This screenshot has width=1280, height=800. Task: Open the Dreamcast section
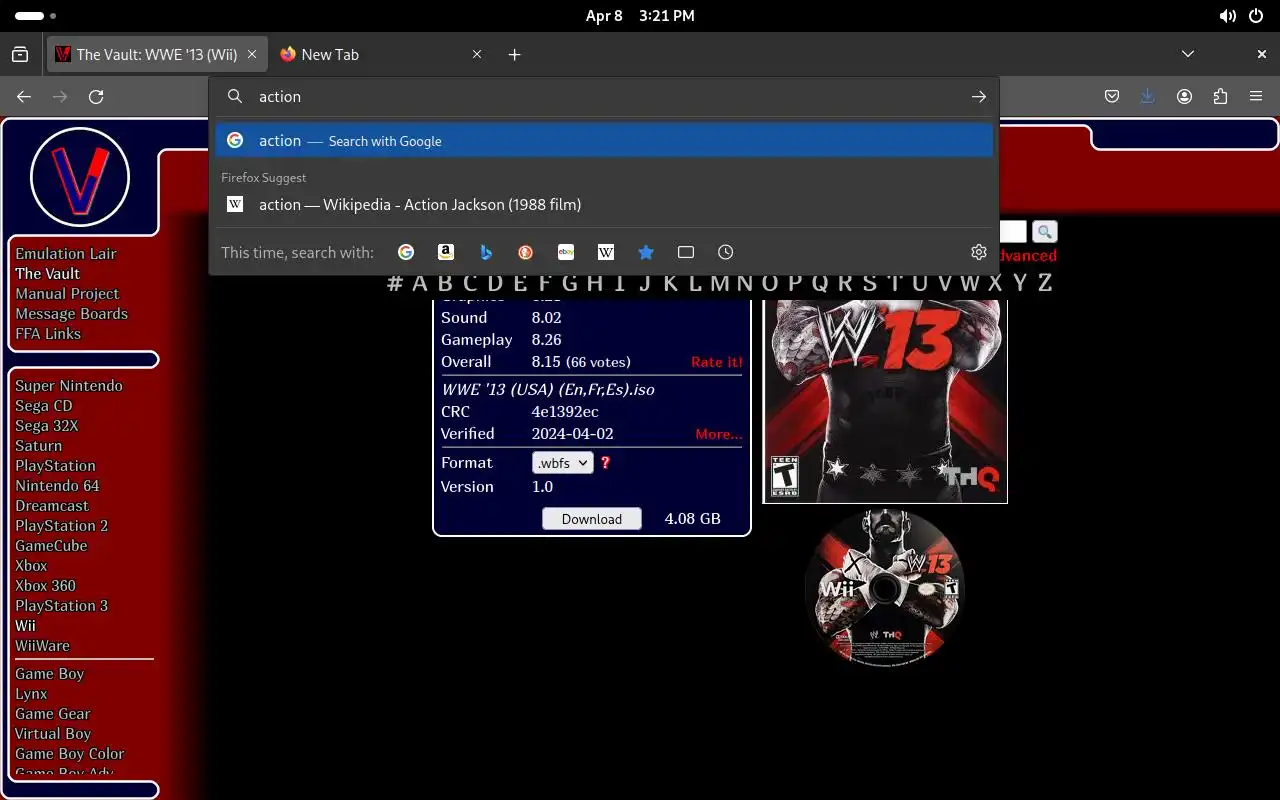point(52,506)
